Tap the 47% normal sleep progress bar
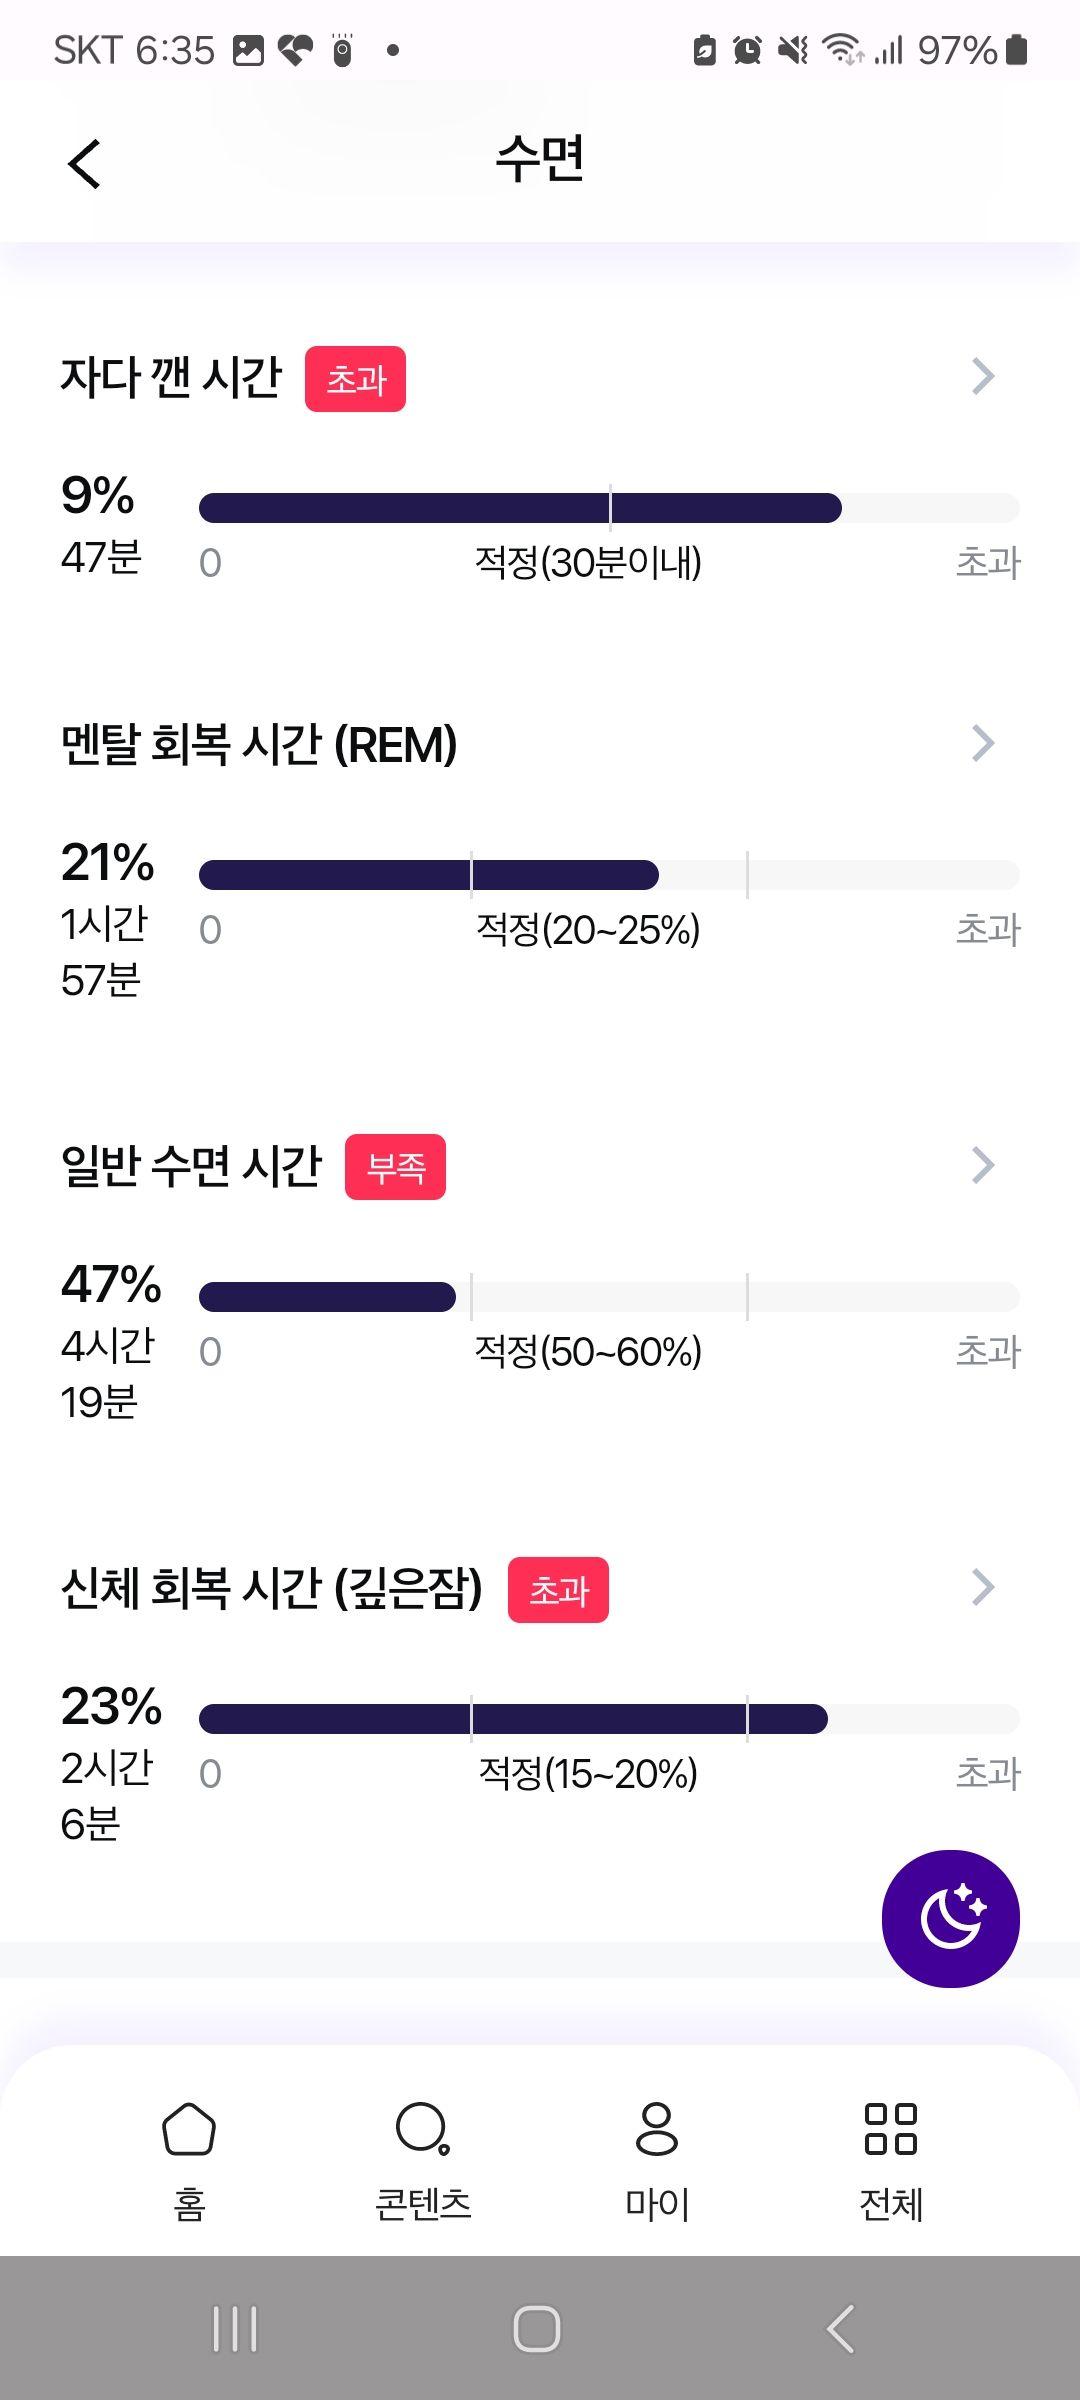The width and height of the screenshot is (1080, 2400). pos(609,1297)
